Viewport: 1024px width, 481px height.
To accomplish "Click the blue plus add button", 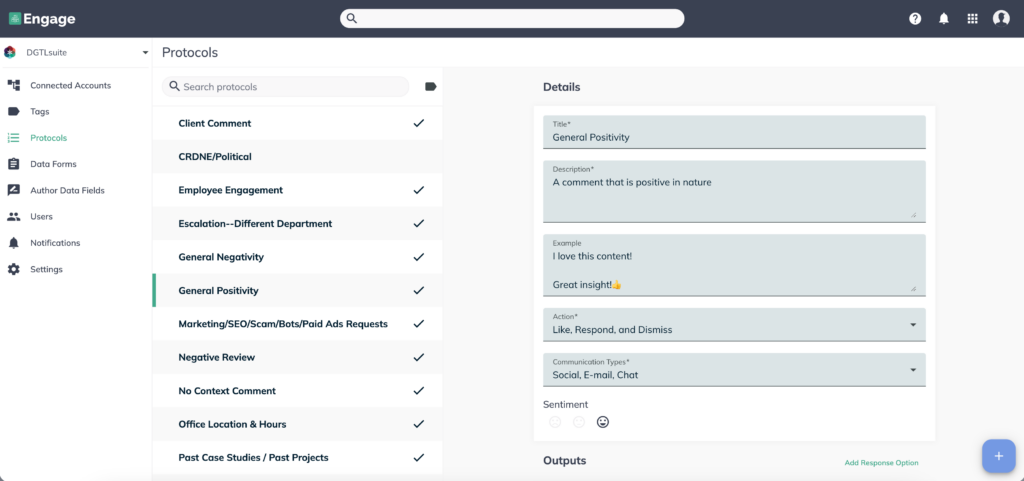I will (999, 456).
